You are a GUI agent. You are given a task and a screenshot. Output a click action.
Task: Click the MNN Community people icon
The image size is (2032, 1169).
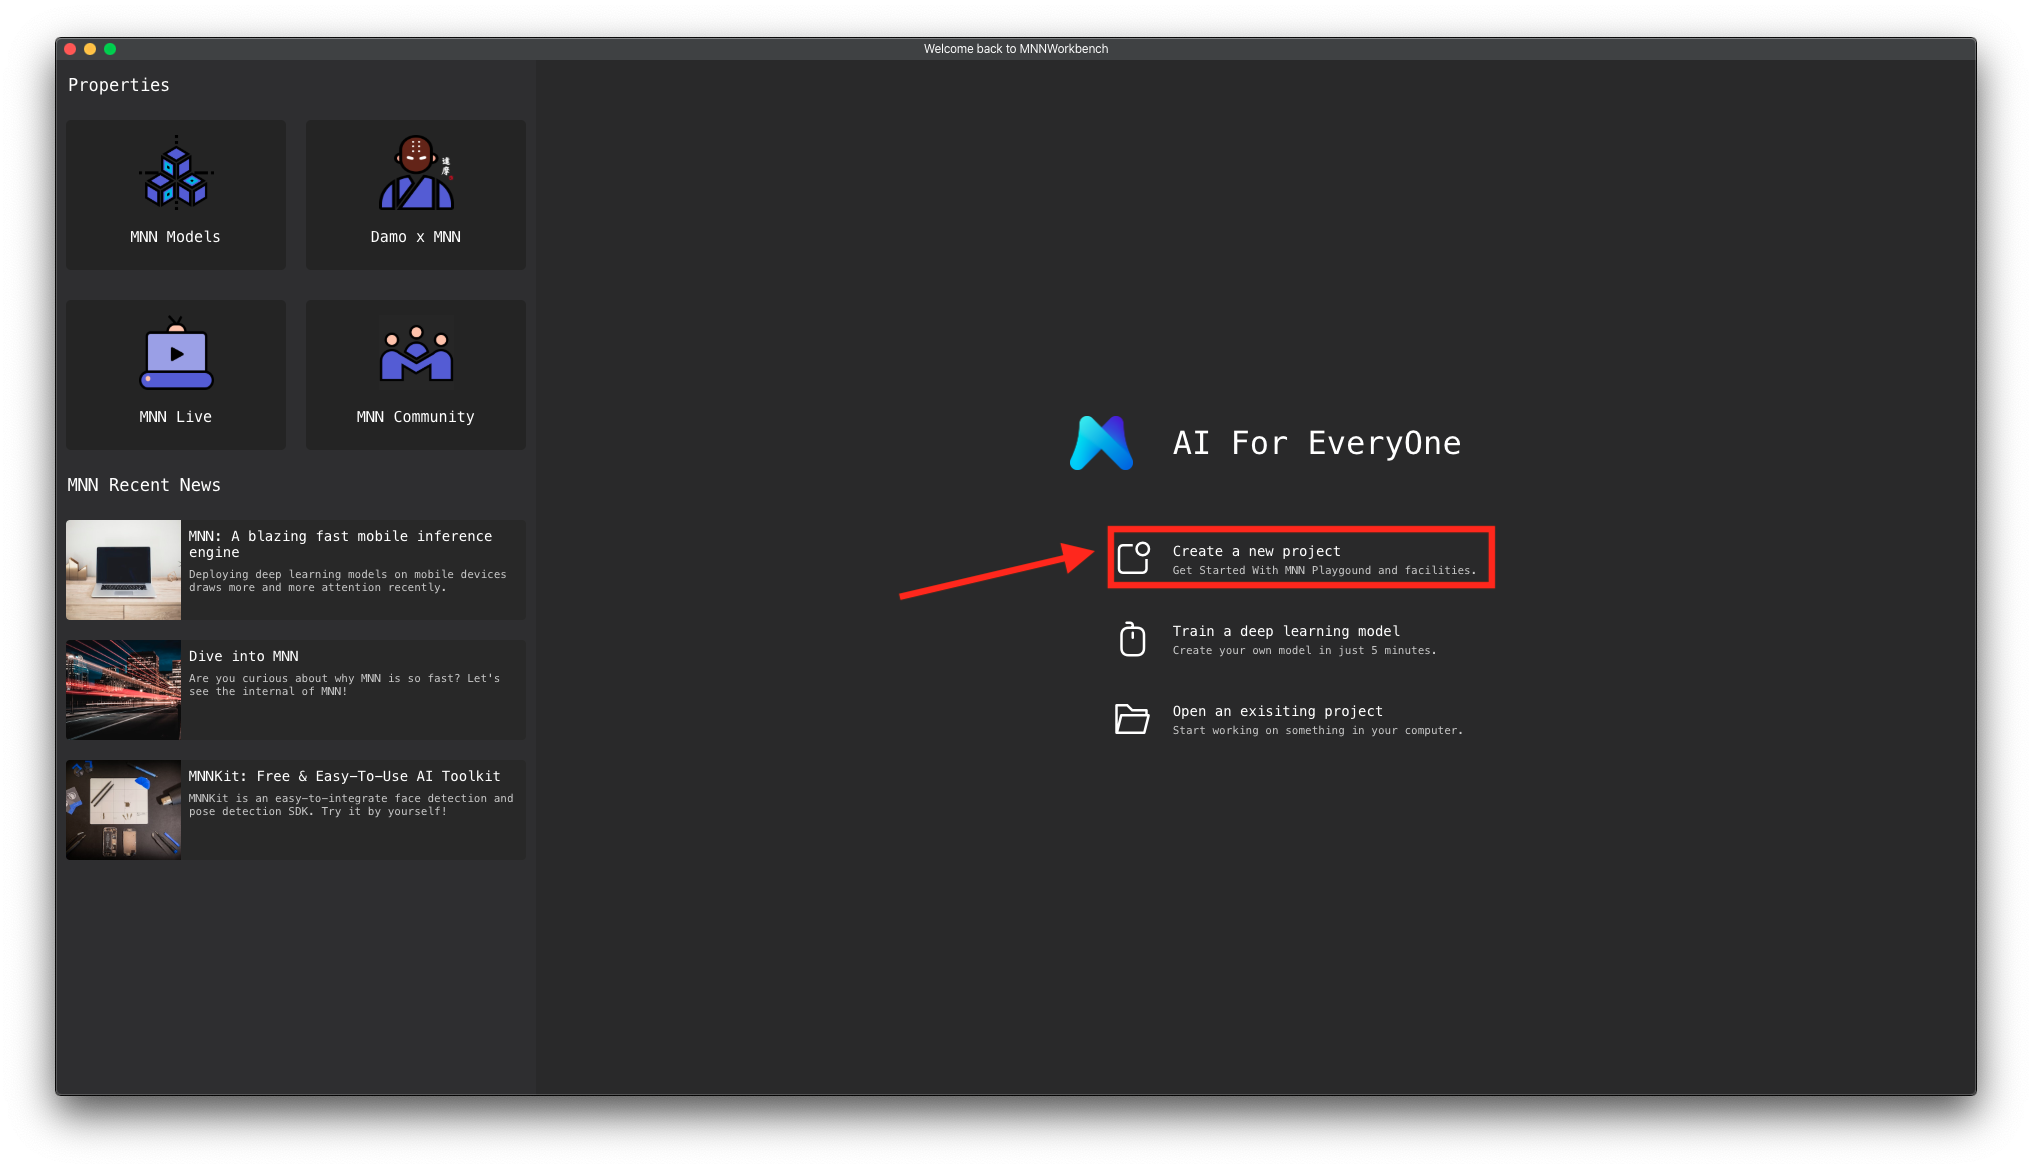[416, 354]
